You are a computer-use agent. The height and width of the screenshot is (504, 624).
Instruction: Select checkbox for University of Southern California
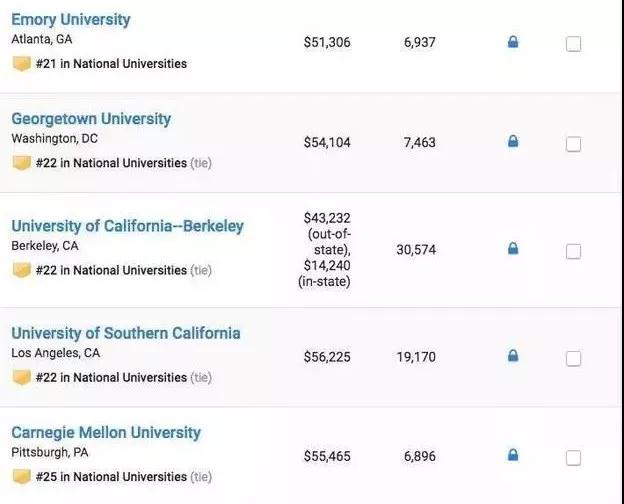pyautogui.click(x=573, y=357)
